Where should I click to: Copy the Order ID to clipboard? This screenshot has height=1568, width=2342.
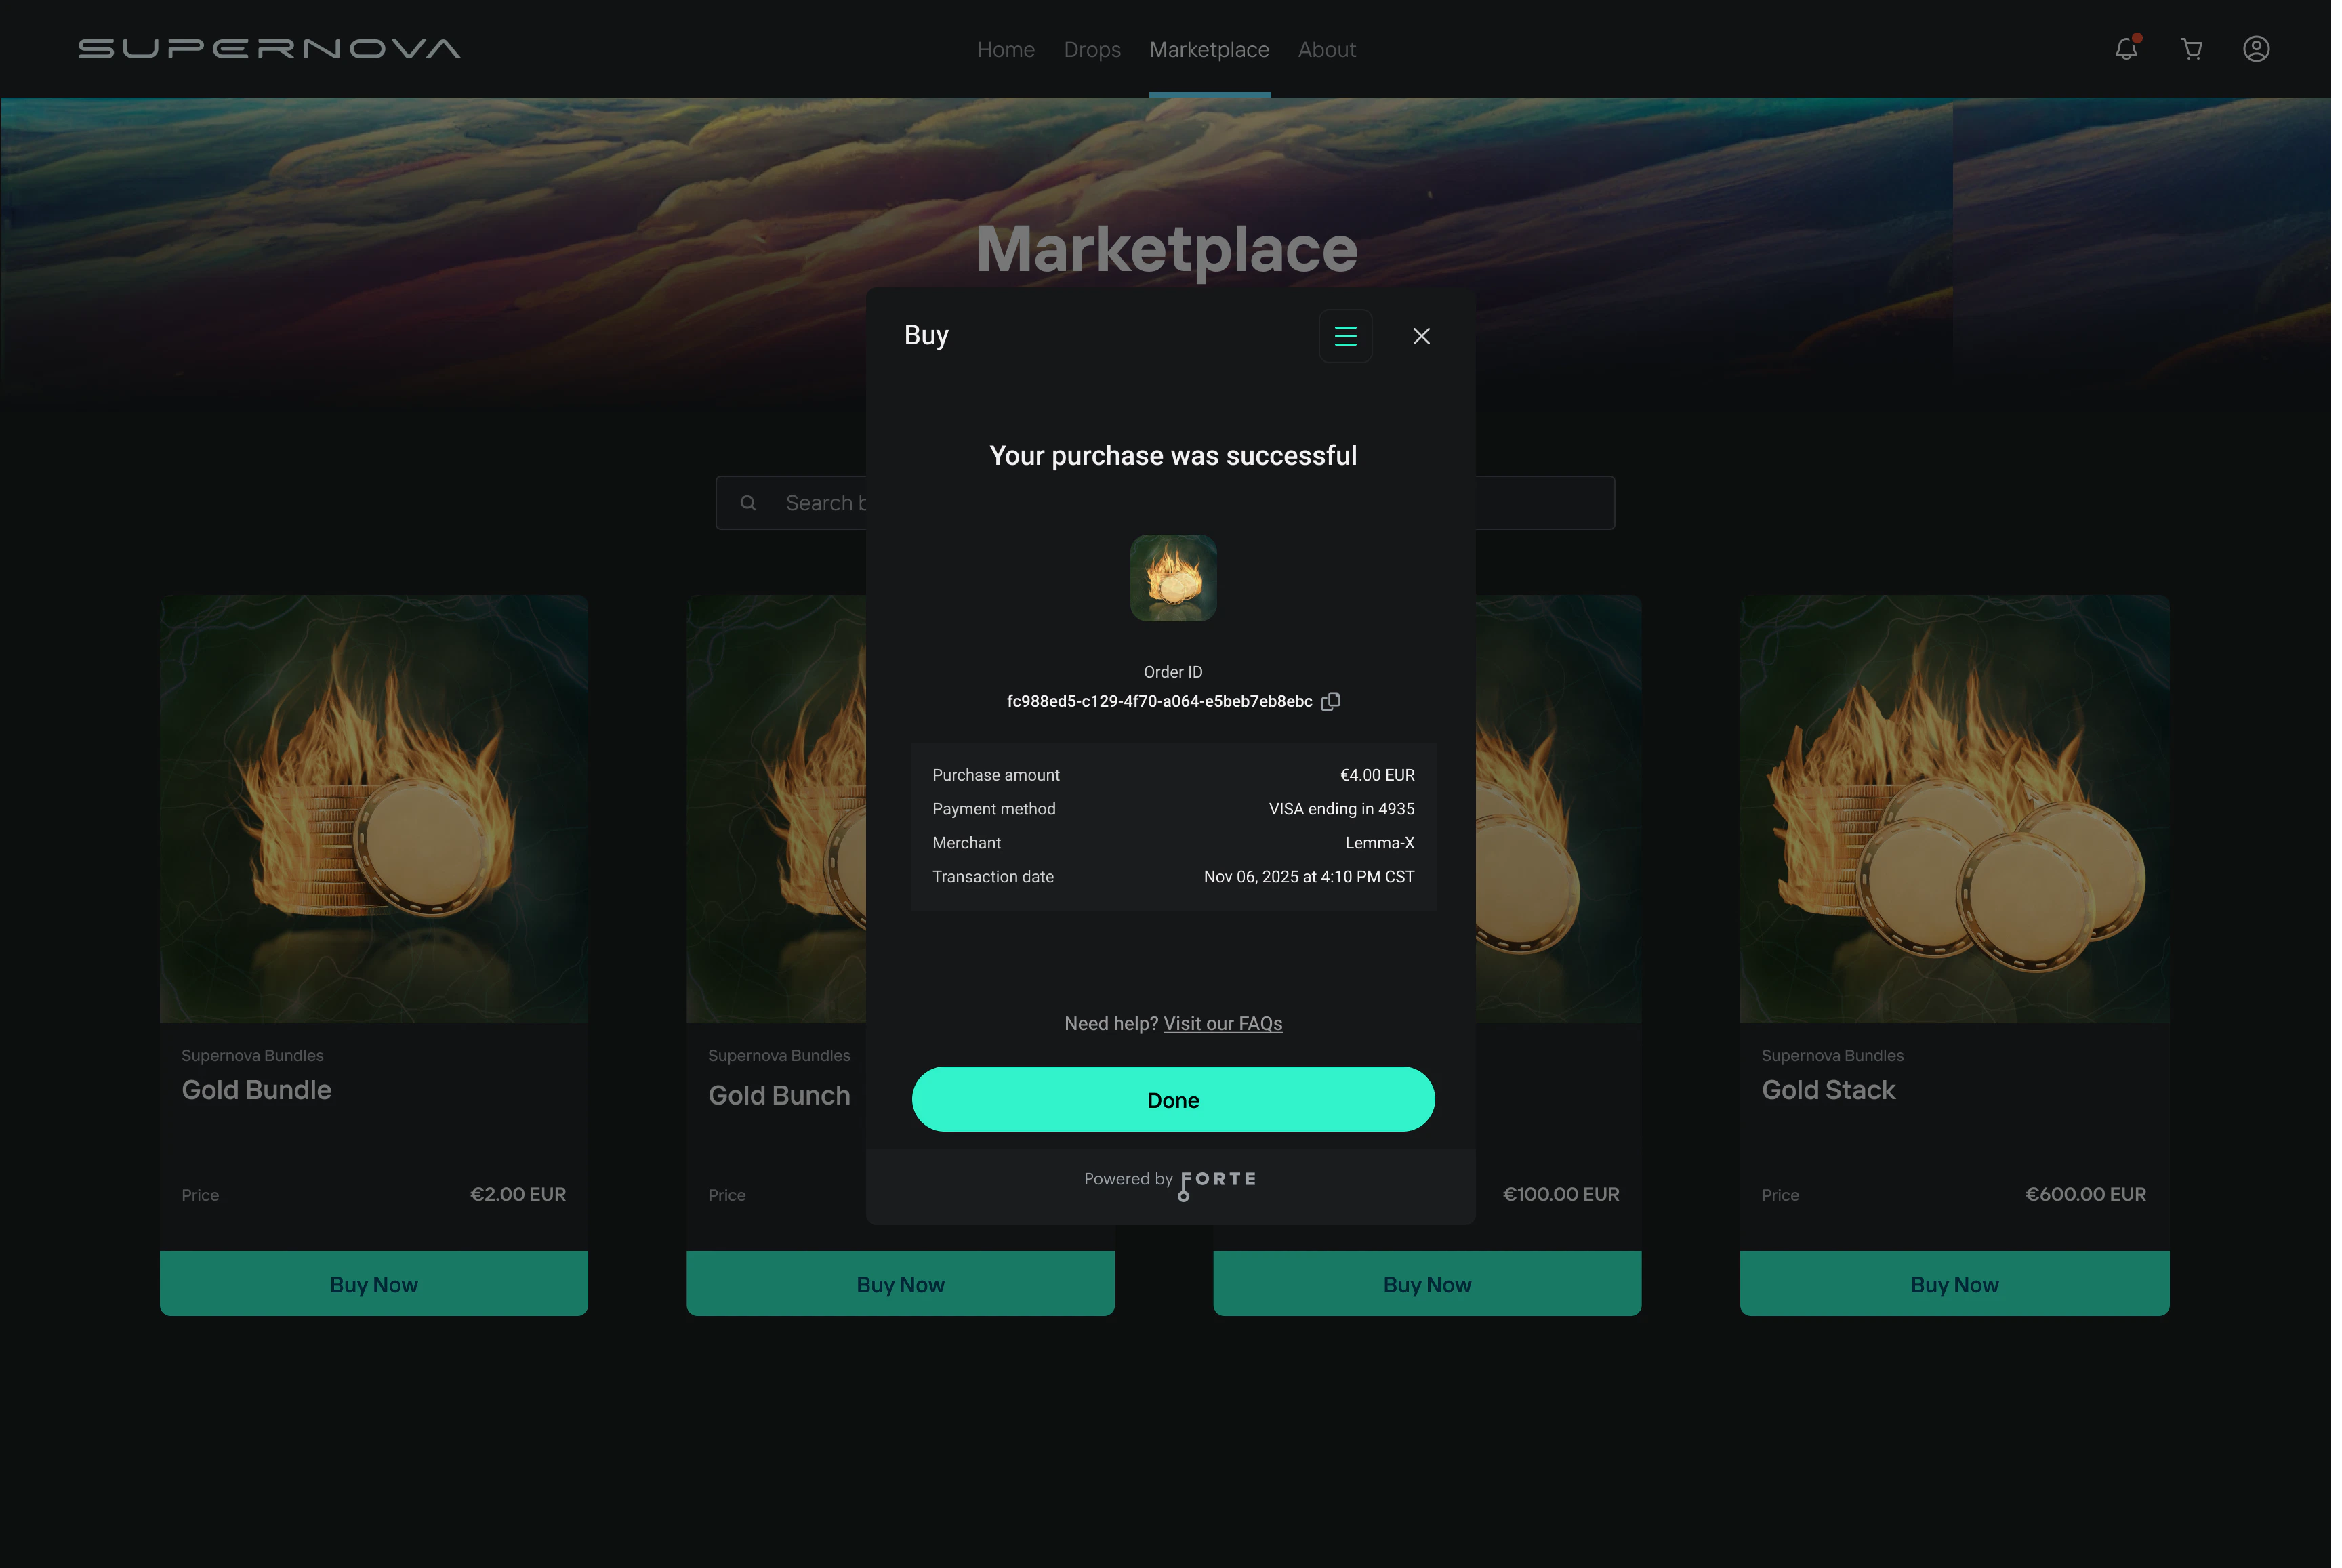click(x=1331, y=701)
